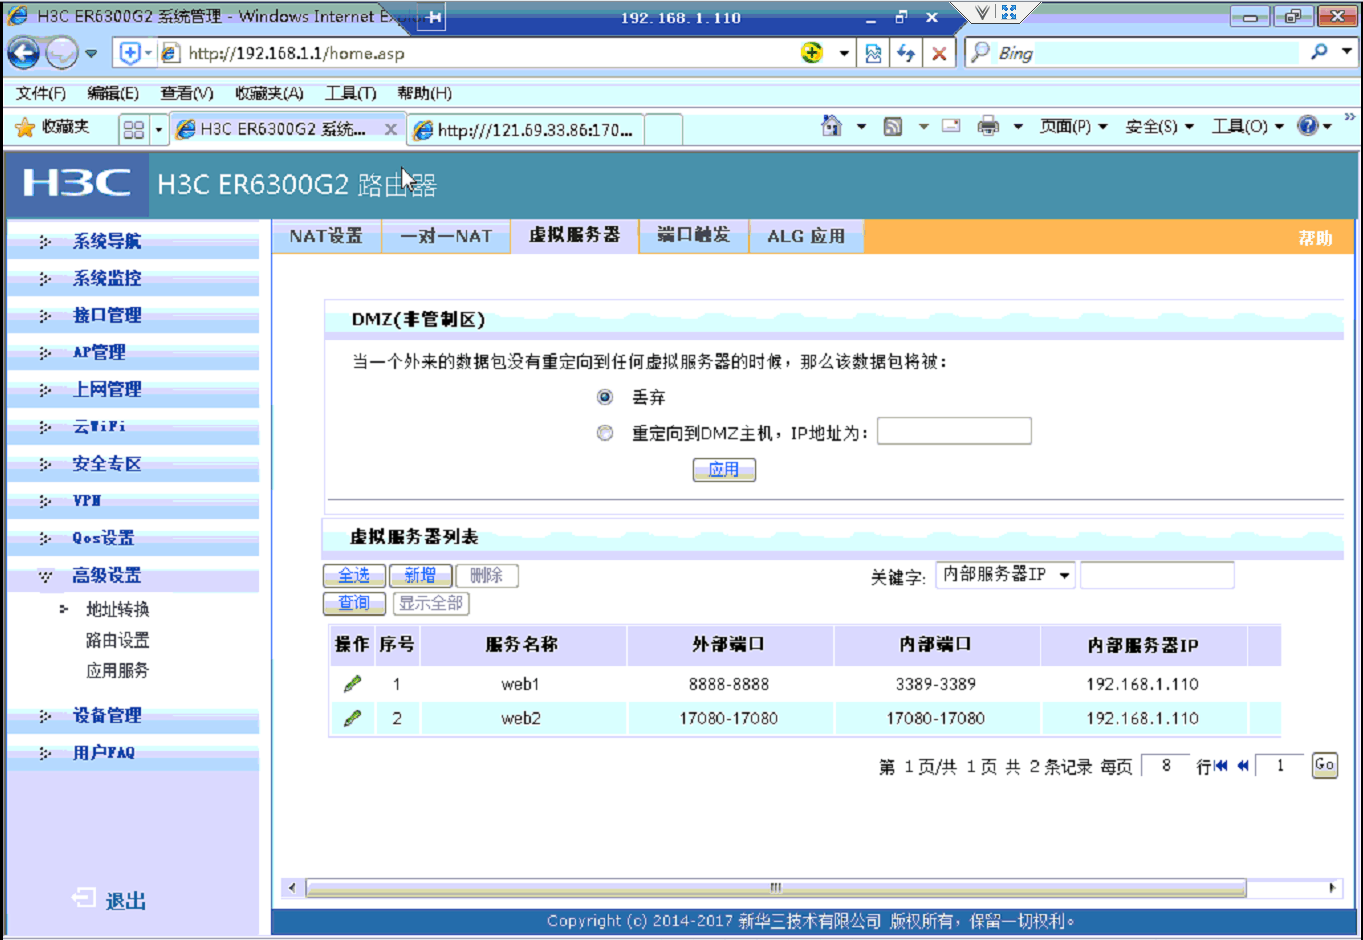Refresh the page with the refresh icon
Viewport: 1363px width, 940px height.
point(906,53)
